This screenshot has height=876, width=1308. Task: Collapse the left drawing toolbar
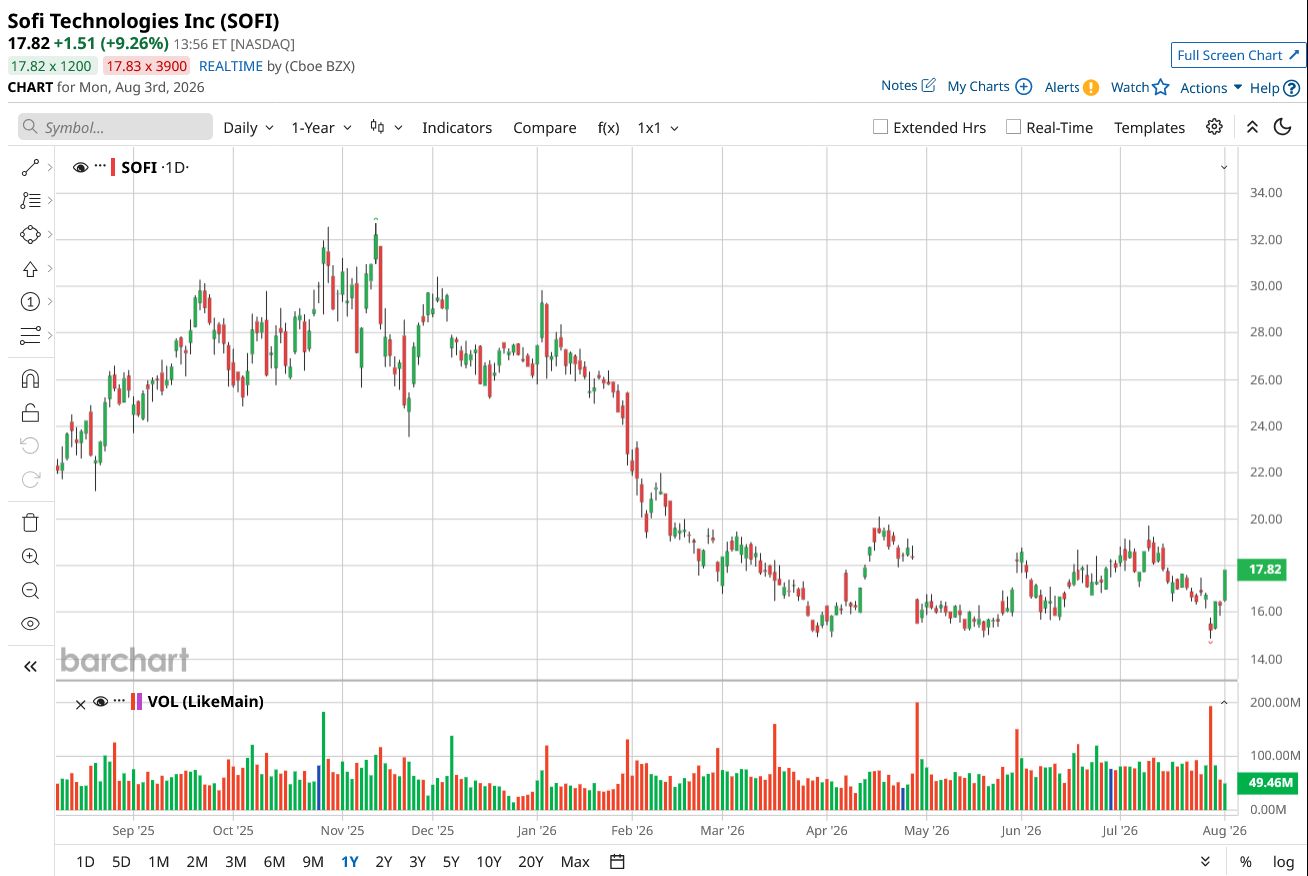(x=30, y=667)
